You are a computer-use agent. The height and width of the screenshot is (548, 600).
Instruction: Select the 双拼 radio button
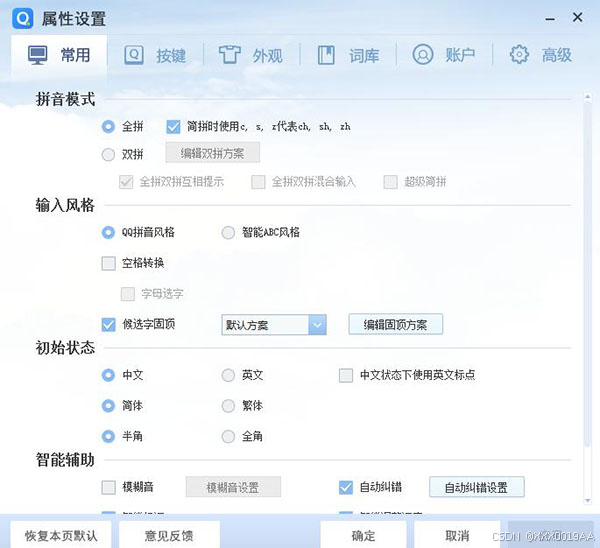tap(108, 155)
